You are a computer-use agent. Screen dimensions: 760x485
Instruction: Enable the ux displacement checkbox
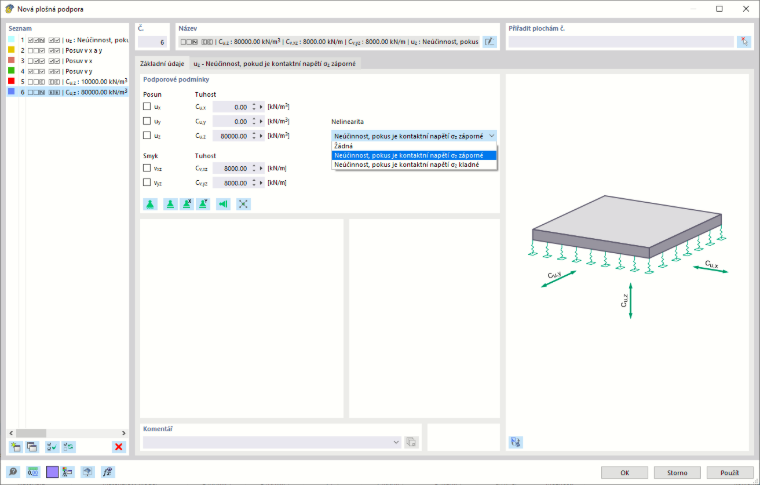pyautogui.click(x=147, y=106)
